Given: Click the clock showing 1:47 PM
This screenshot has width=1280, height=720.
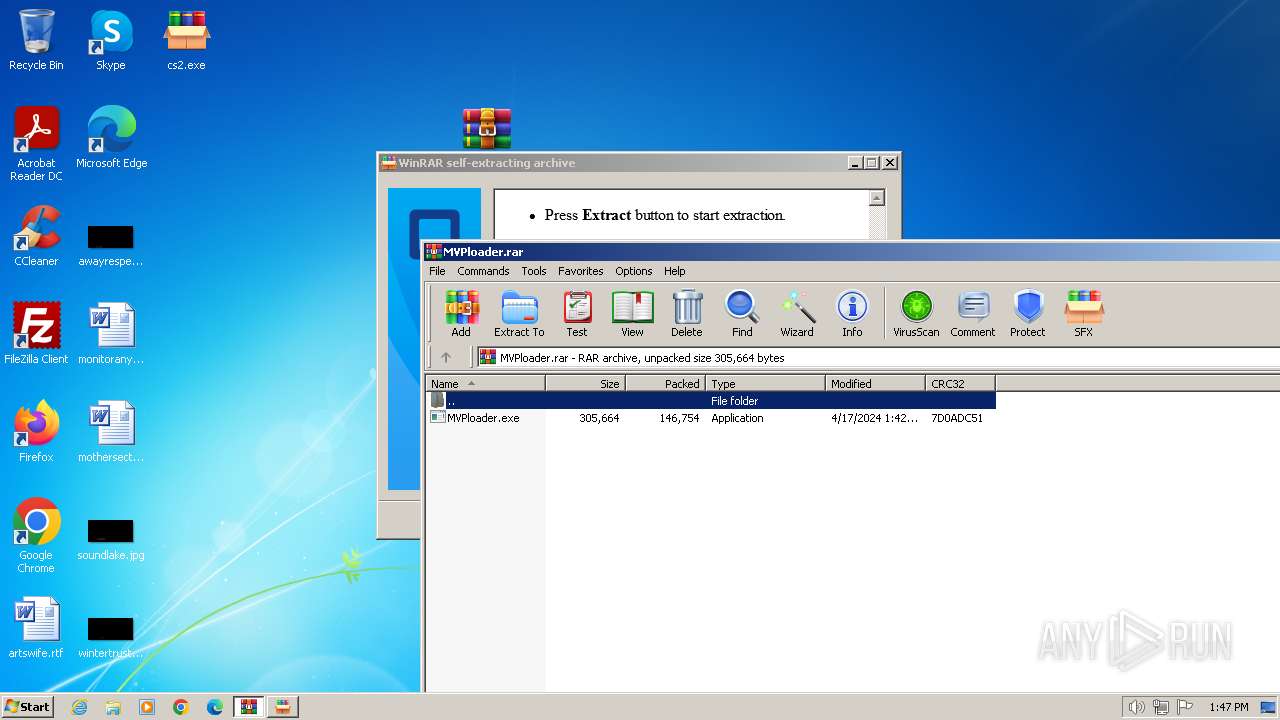Looking at the screenshot, I should [x=1228, y=707].
